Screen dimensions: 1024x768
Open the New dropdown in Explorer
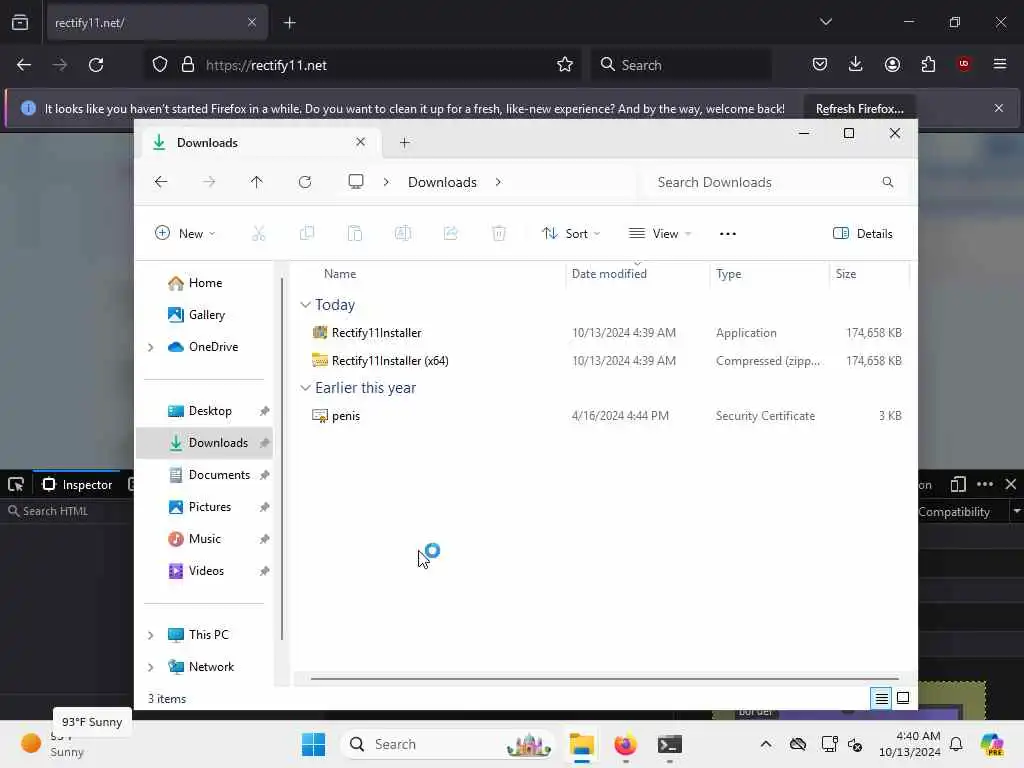[x=185, y=234]
